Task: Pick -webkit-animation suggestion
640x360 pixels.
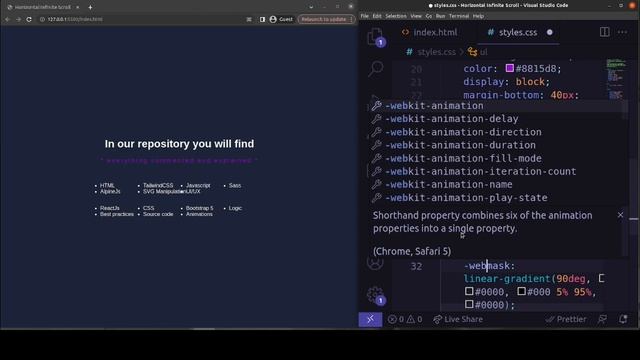Action: pyautogui.click(x=497, y=106)
